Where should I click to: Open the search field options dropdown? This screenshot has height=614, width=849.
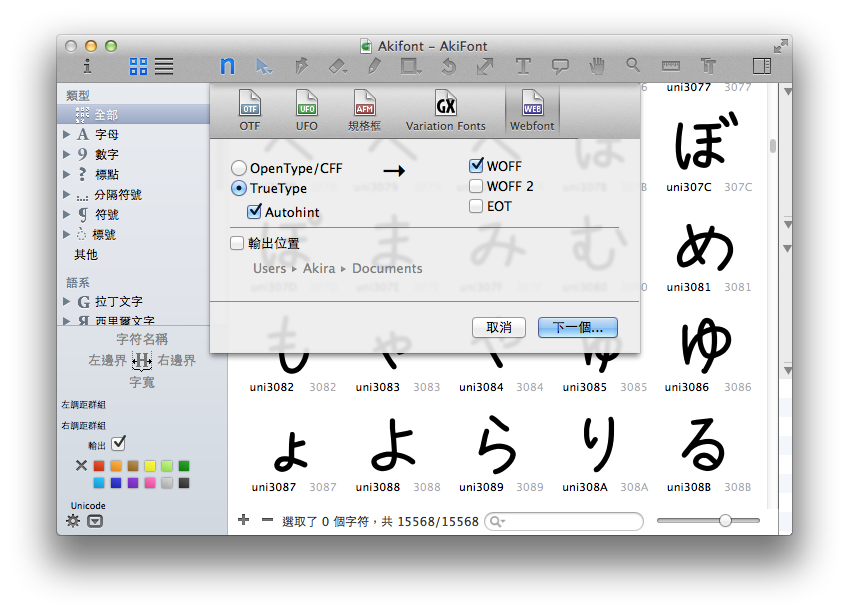[497, 521]
